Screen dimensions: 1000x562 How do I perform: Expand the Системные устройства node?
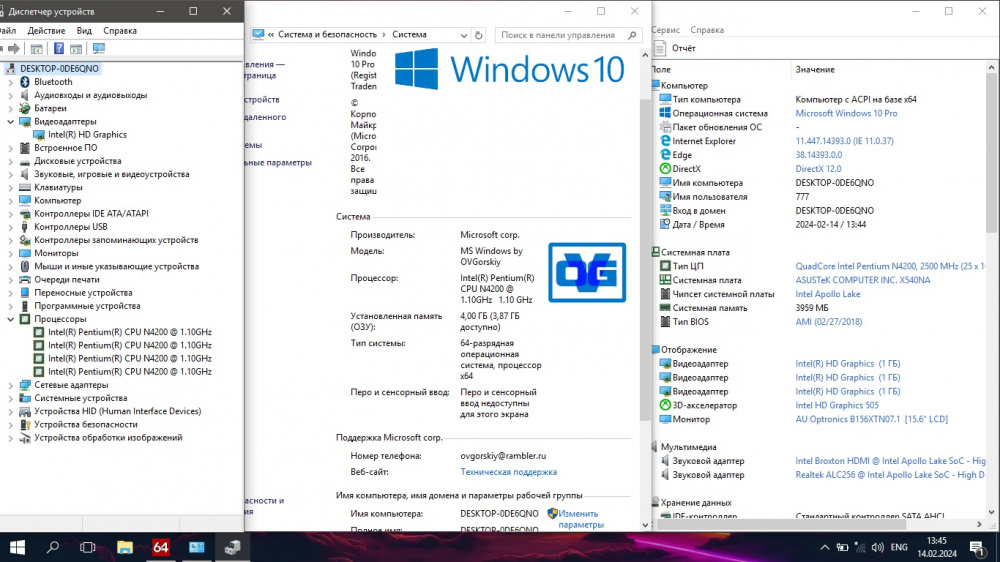coord(10,398)
